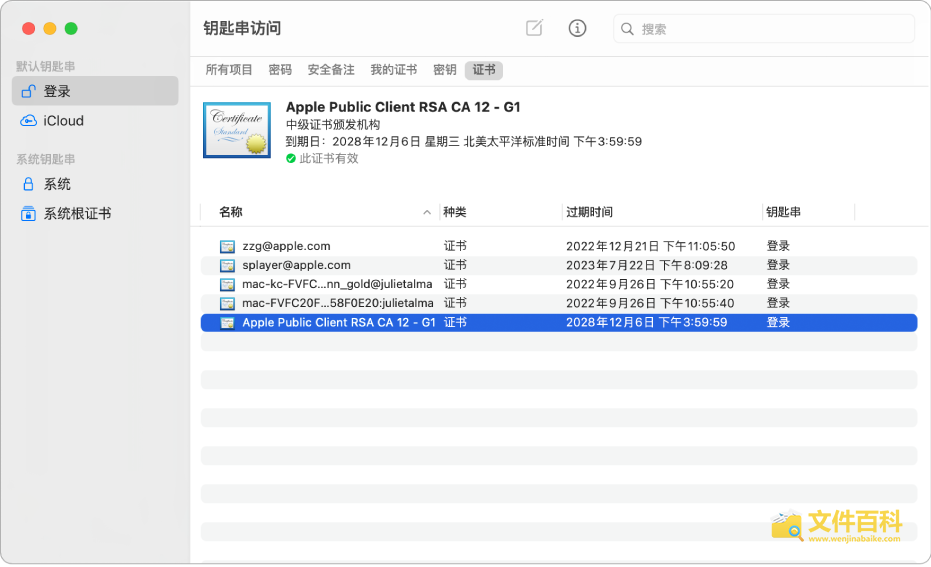Switch to the 密钥 tab
The height and width of the screenshot is (567, 931).
[x=445, y=69]
